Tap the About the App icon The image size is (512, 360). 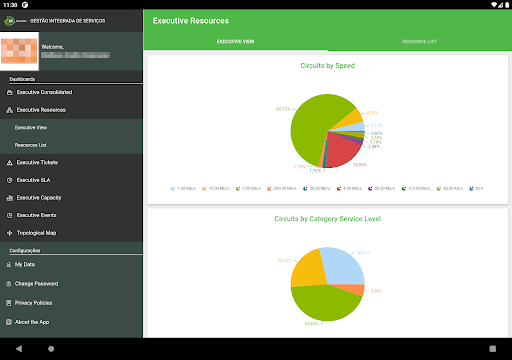pos(9,322)
